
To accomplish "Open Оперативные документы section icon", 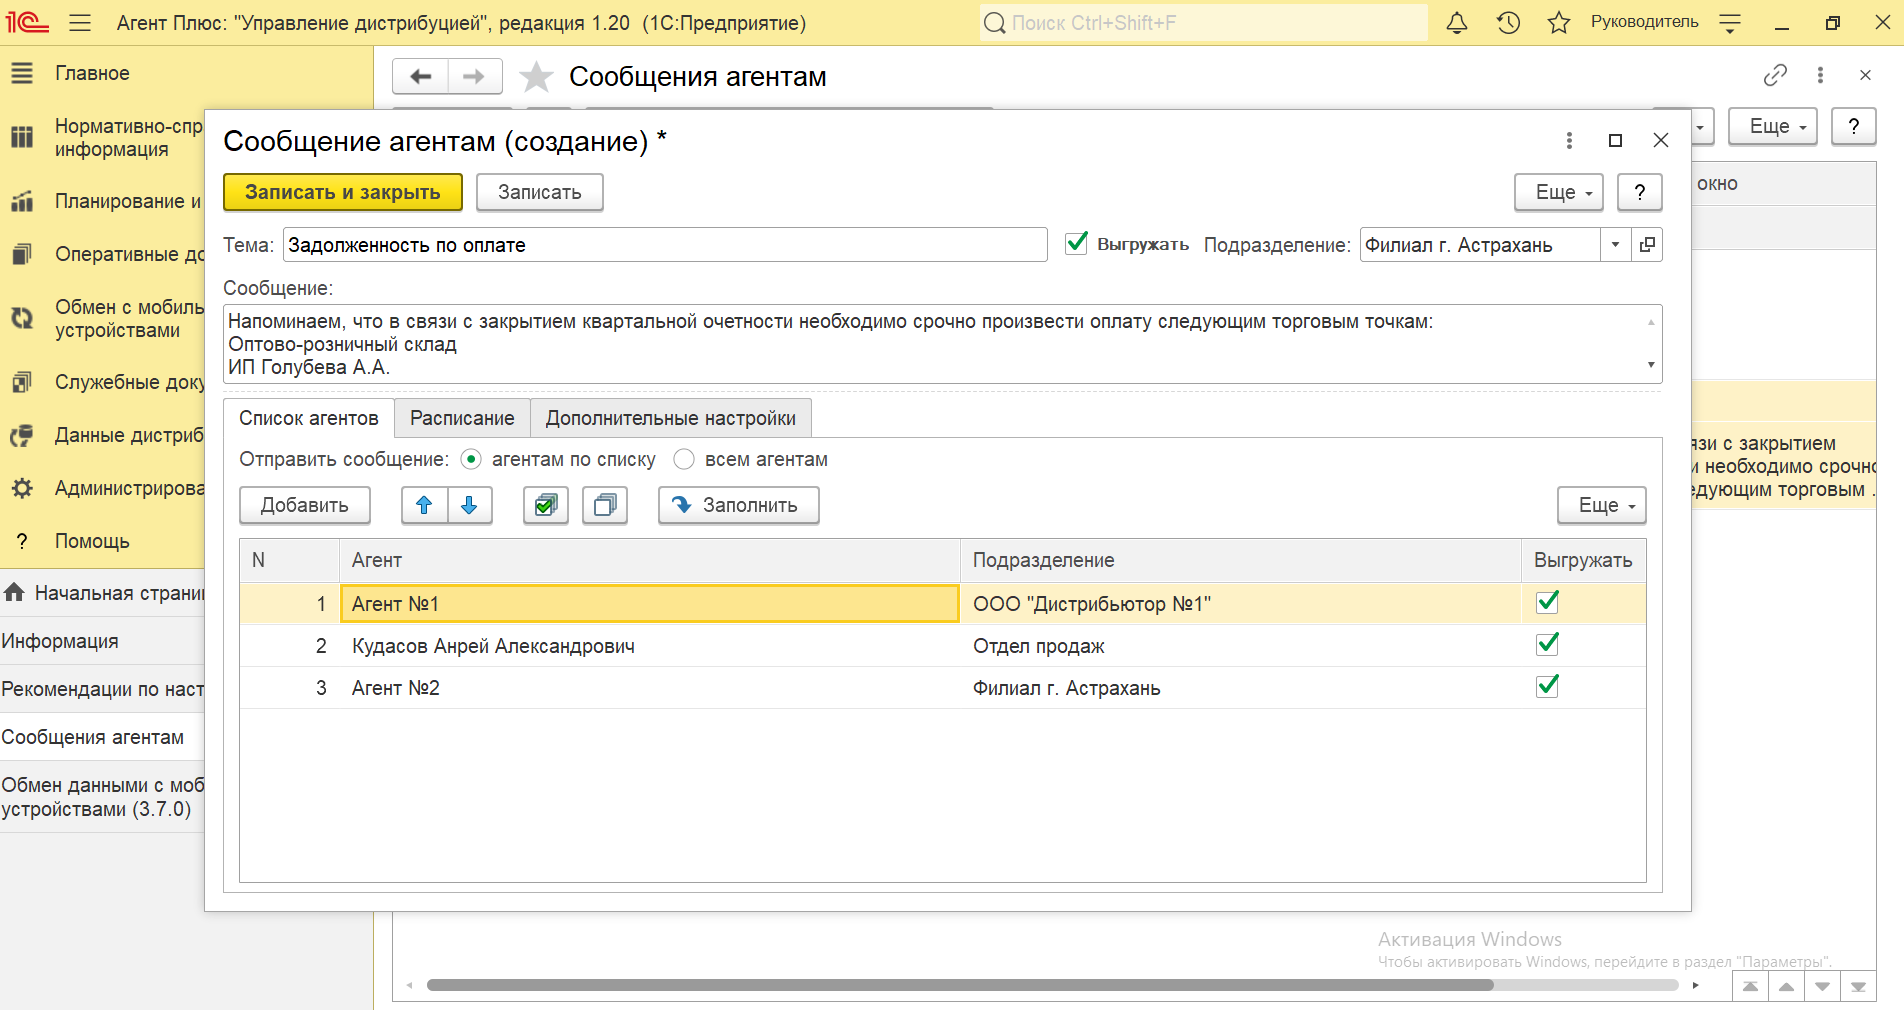I will click(22, 254).
